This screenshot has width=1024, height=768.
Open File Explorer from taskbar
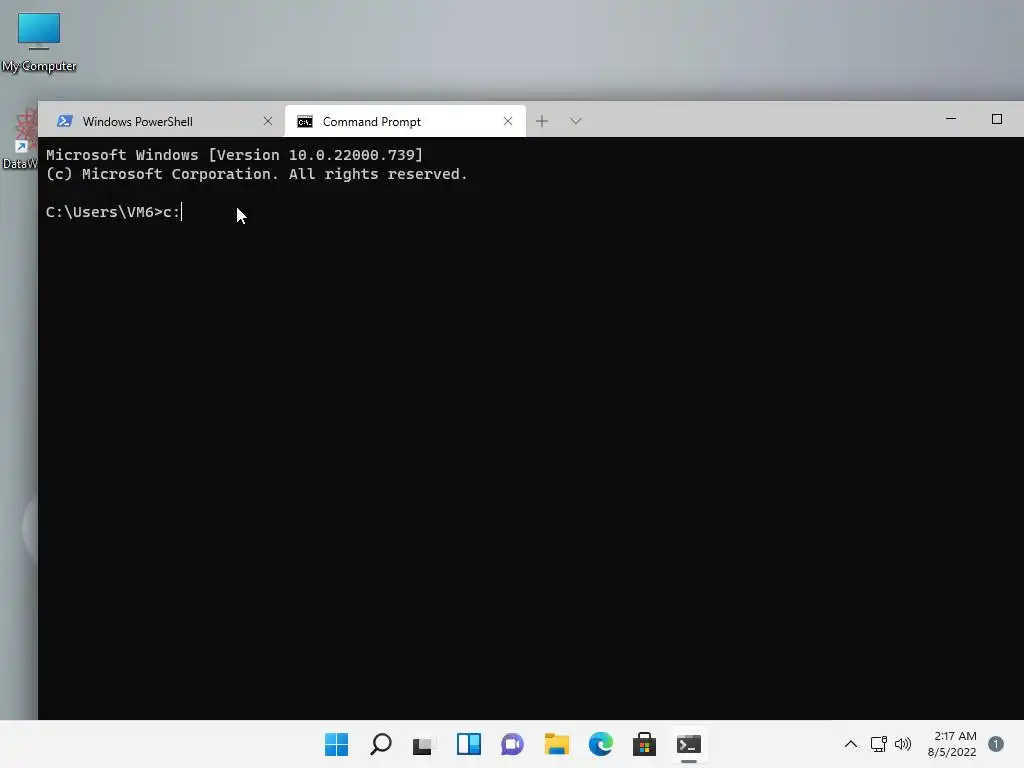557,744
